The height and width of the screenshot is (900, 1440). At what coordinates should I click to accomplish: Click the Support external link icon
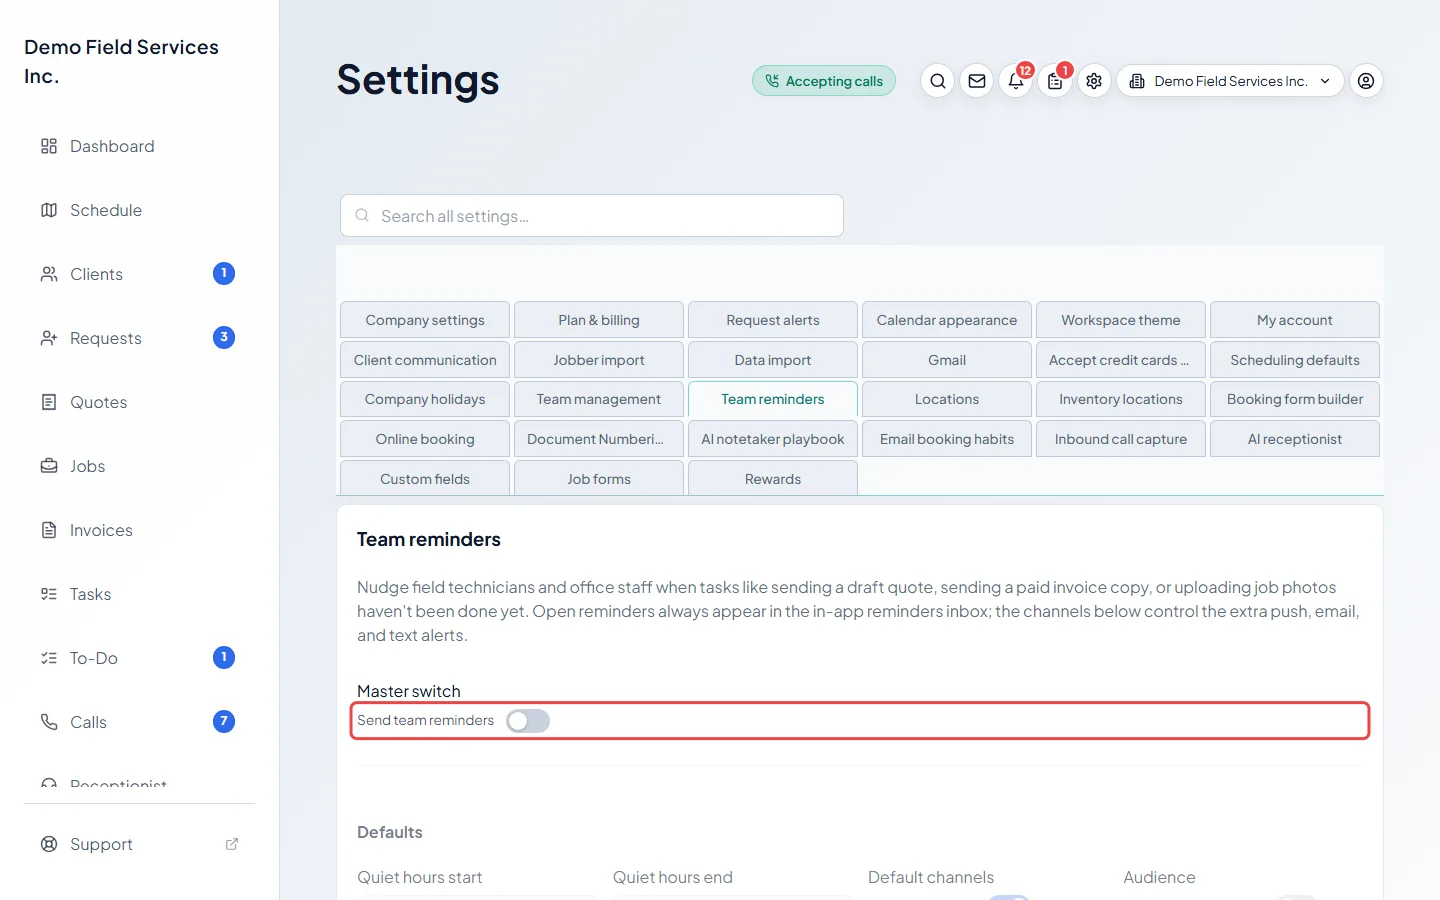point(232,844)
